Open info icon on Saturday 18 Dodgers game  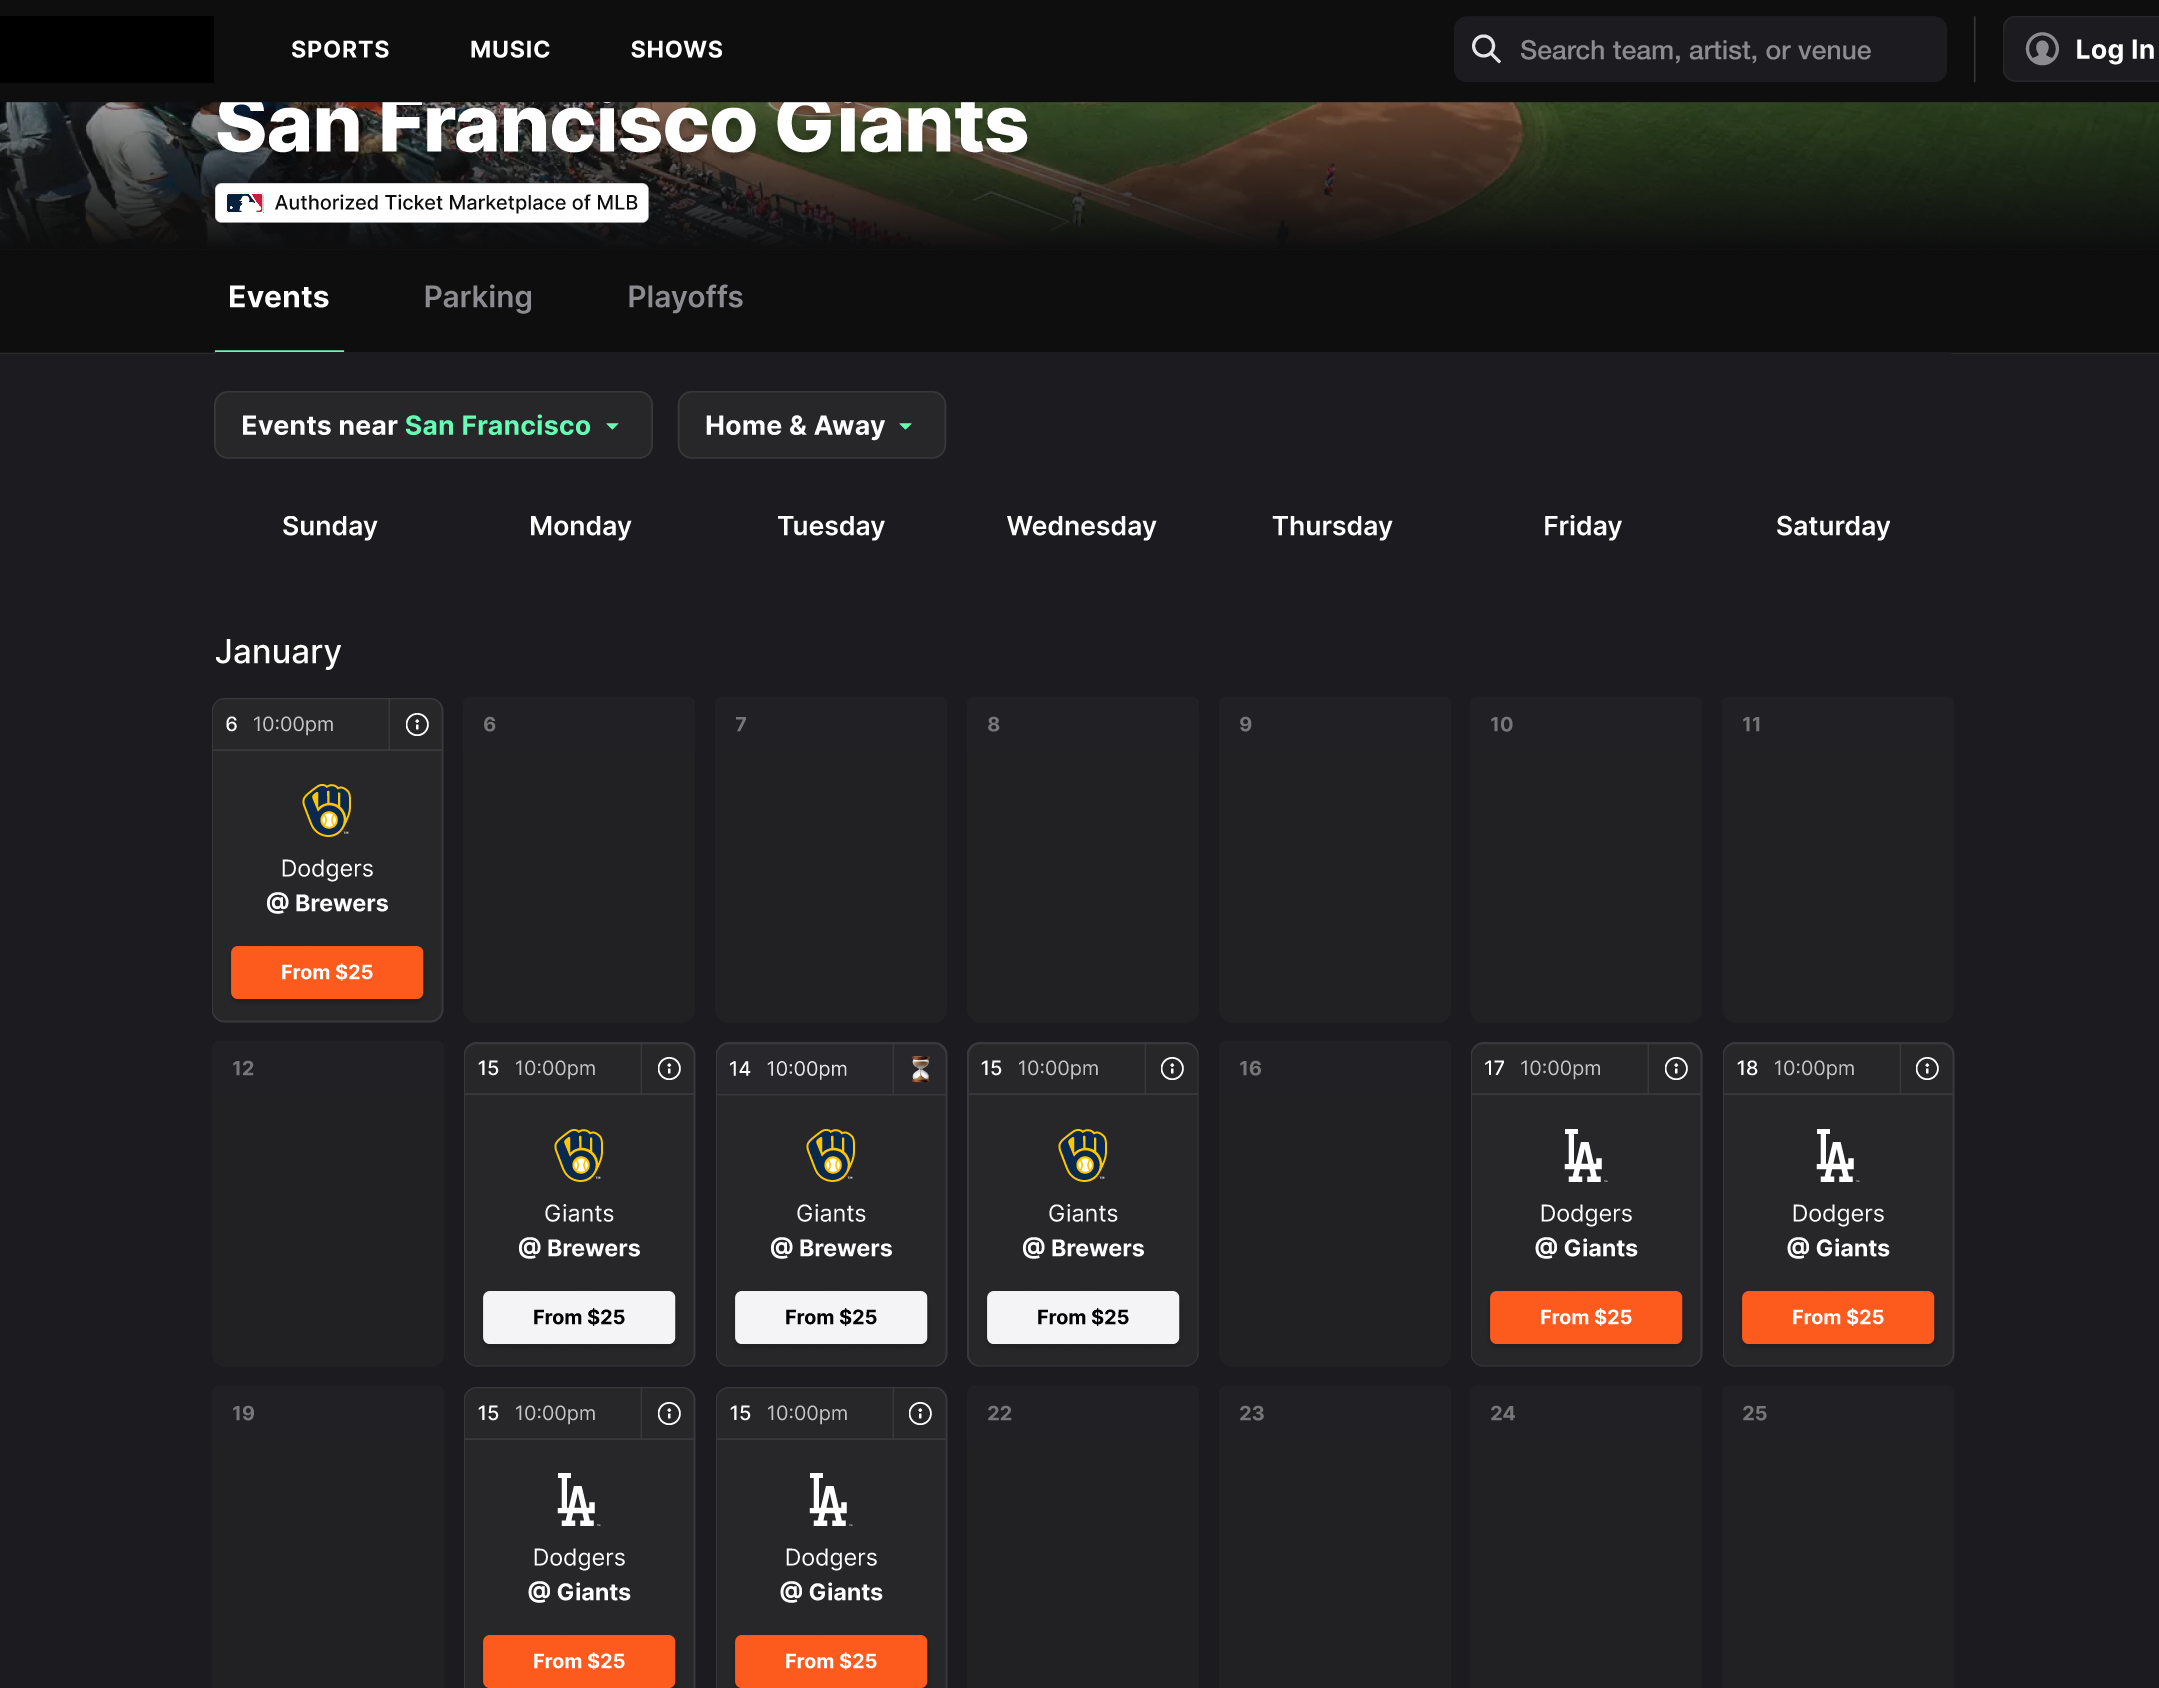coord(1927,1068)
